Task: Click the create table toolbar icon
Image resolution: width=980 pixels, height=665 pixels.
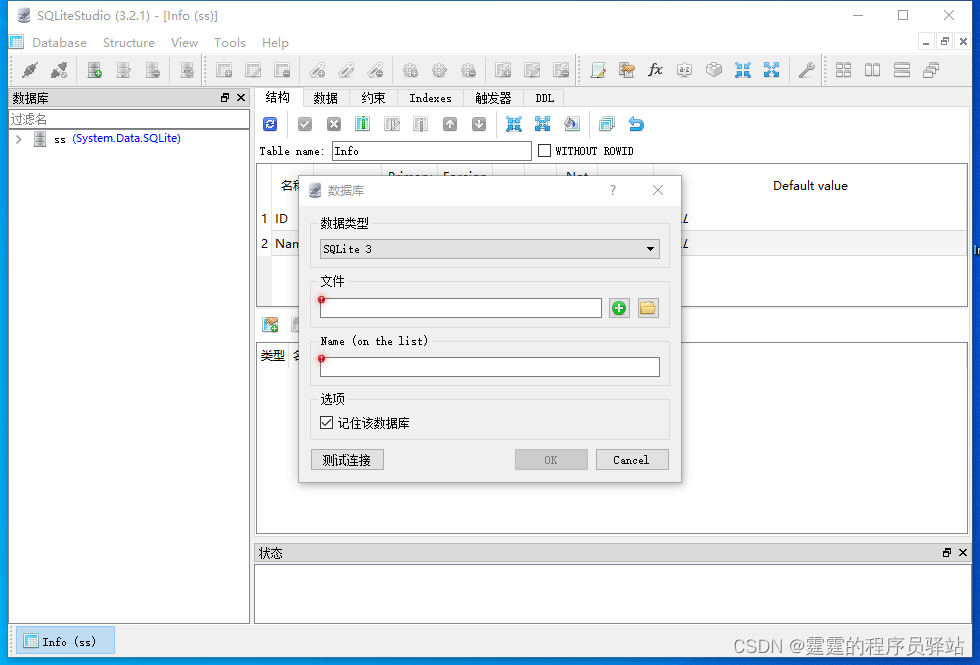Action: (x=224, y=70)
